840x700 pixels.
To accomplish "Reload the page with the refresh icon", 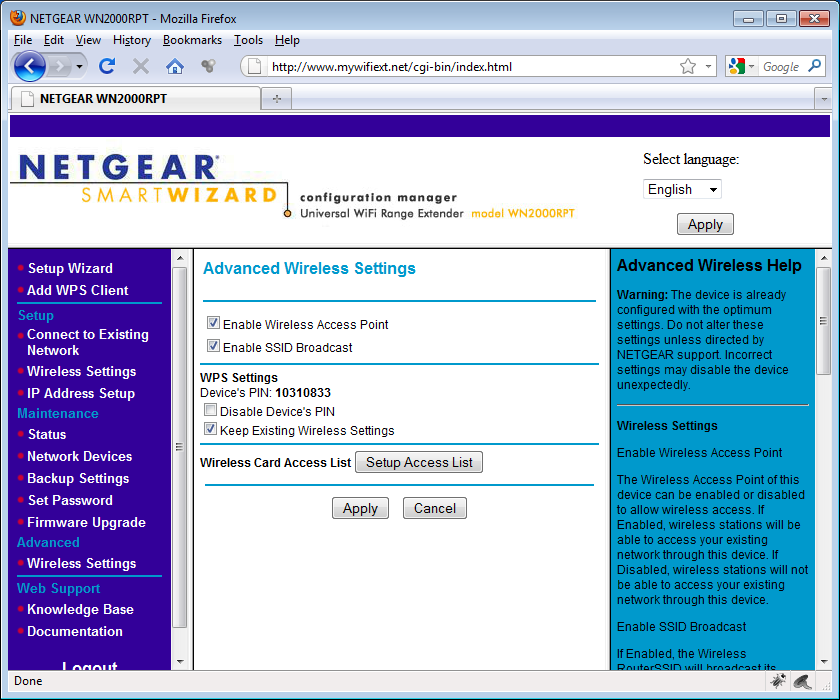I will pos(107,66).
